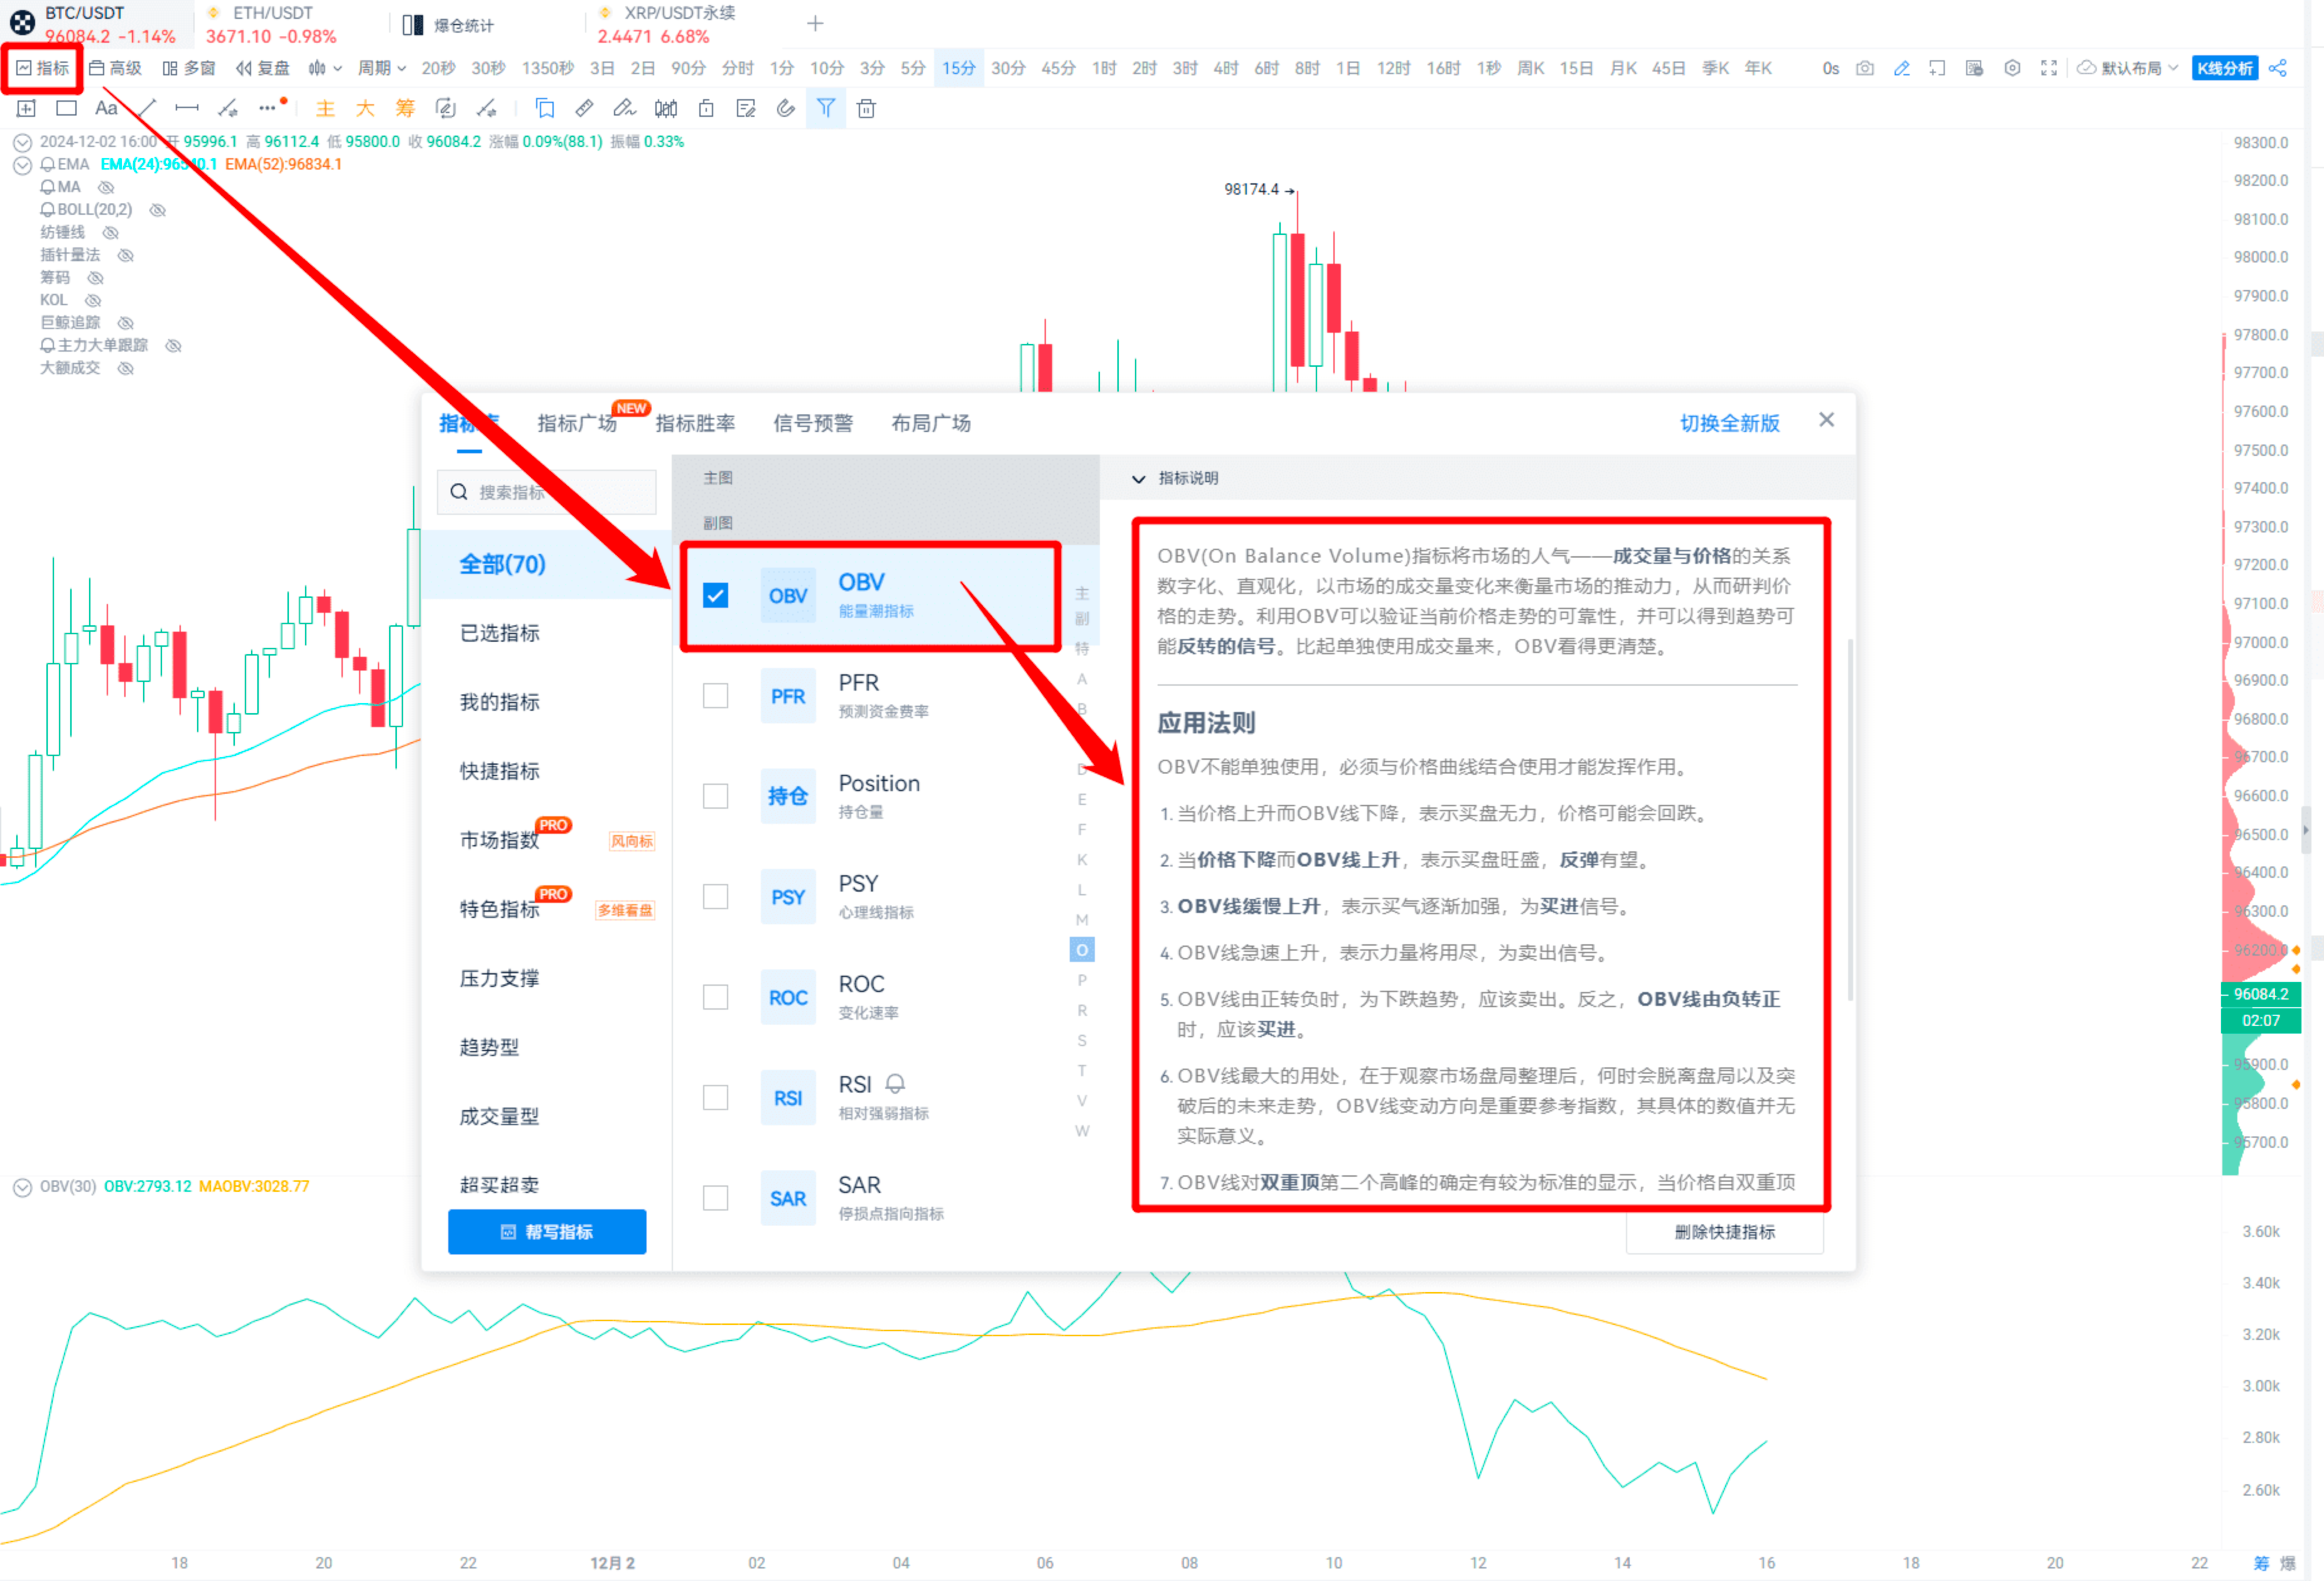
Task: Select the 30分 timeframe
Action: coord(1008,68)
